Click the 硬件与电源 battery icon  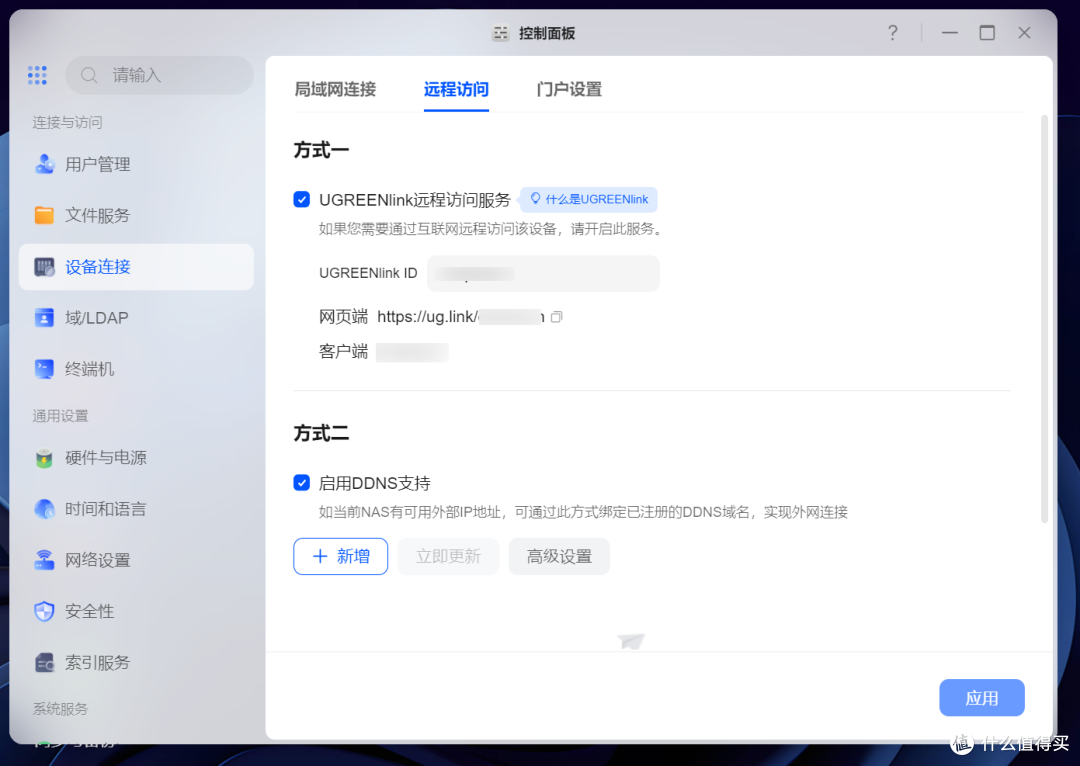click(44, 458)
